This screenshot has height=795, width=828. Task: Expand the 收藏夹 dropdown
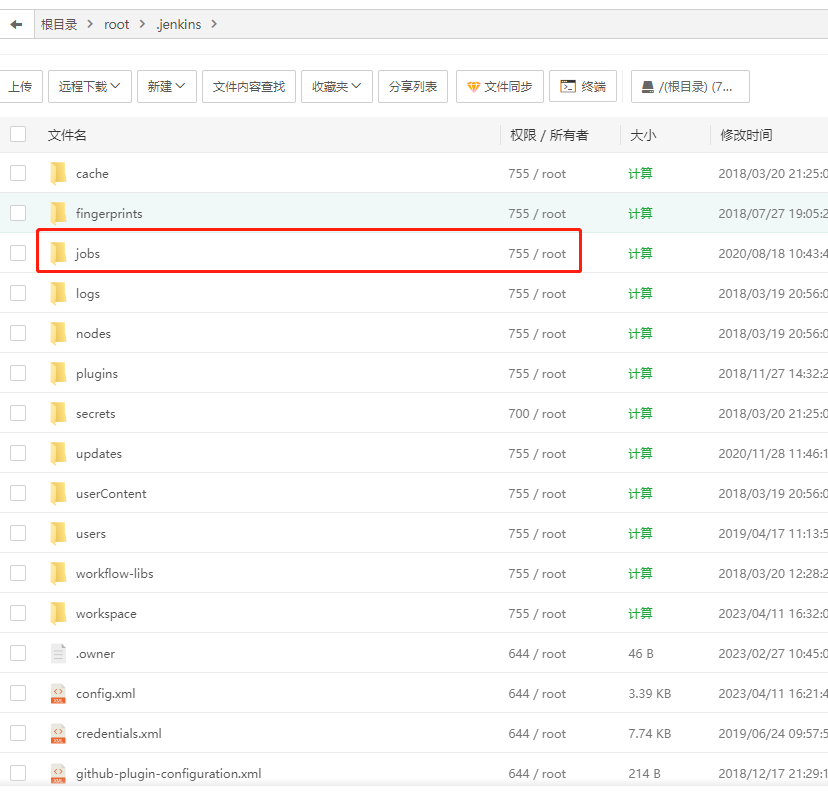tap(337, 87)
